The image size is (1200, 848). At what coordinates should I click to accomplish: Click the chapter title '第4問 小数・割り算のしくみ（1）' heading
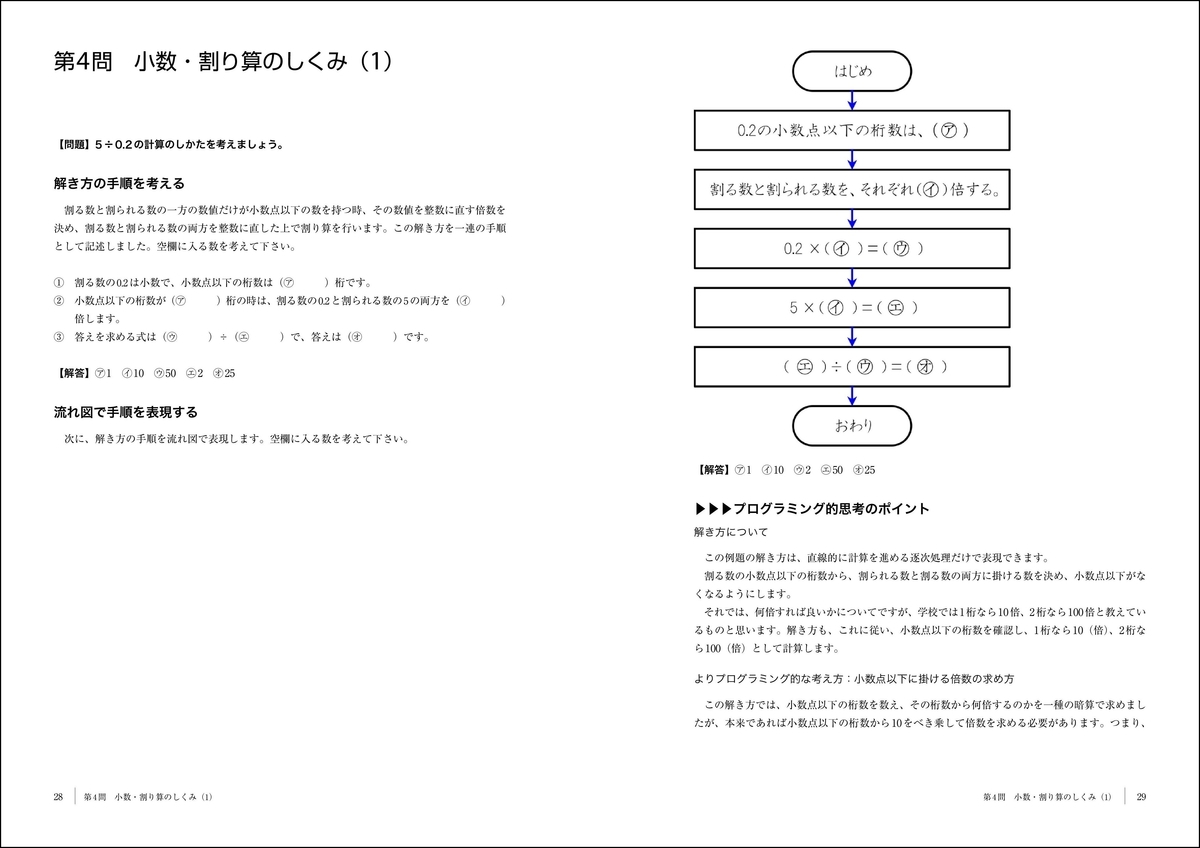[222, 61]
